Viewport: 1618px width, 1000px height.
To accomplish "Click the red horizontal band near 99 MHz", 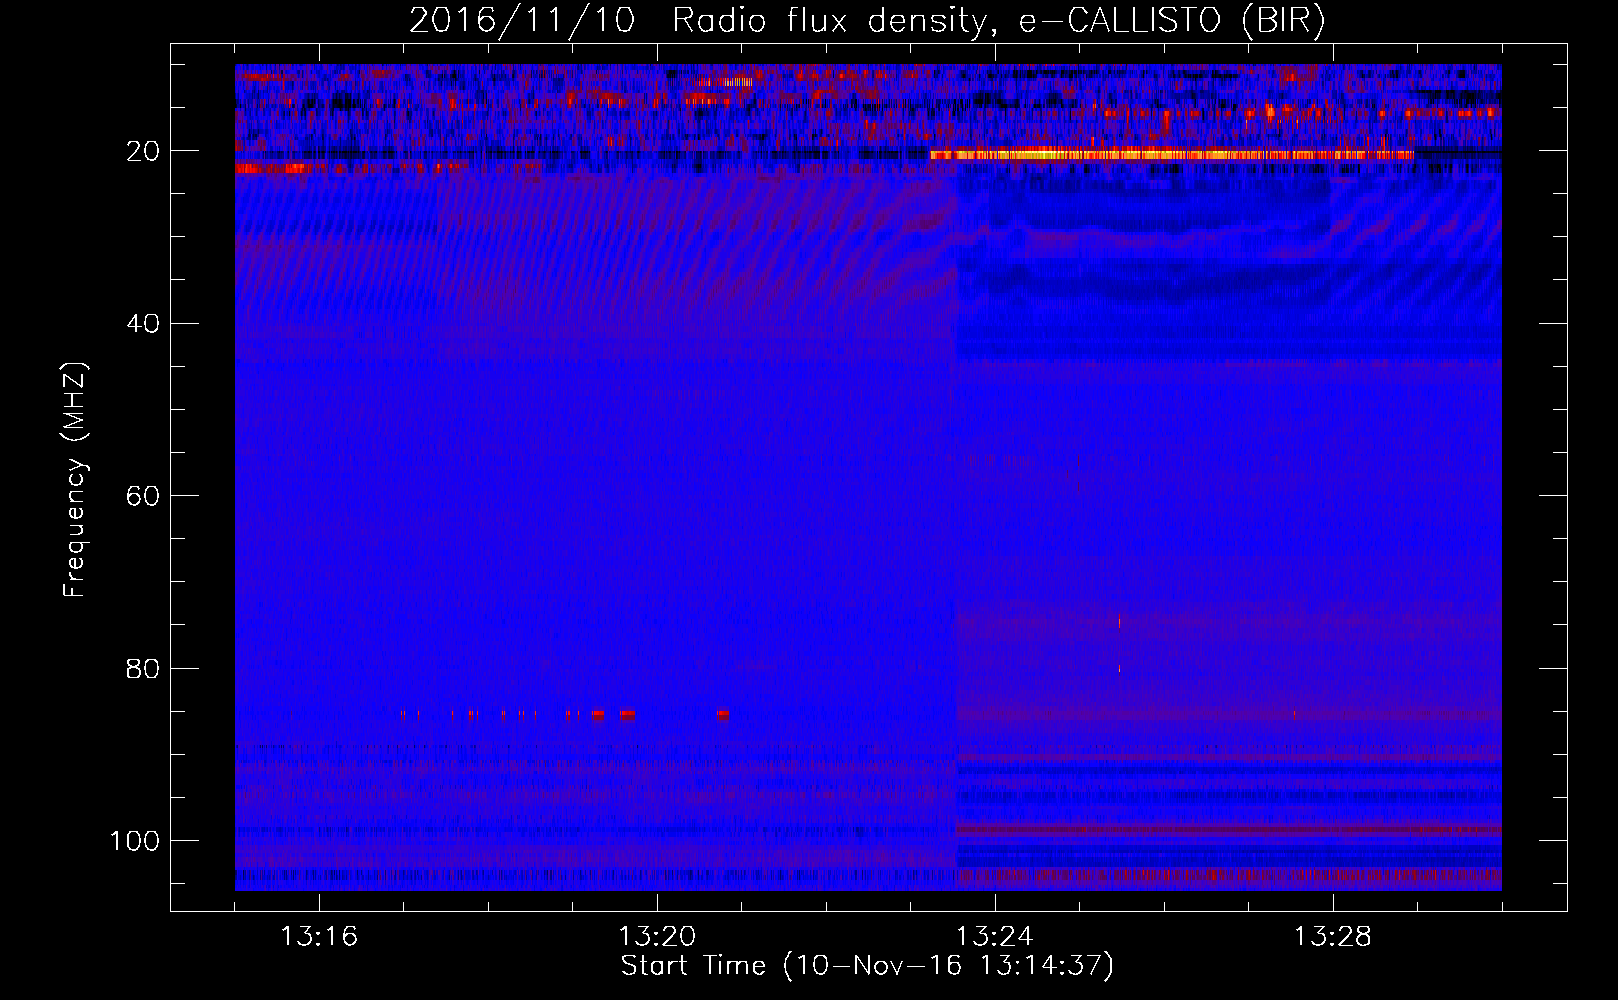I will 1229,829.
